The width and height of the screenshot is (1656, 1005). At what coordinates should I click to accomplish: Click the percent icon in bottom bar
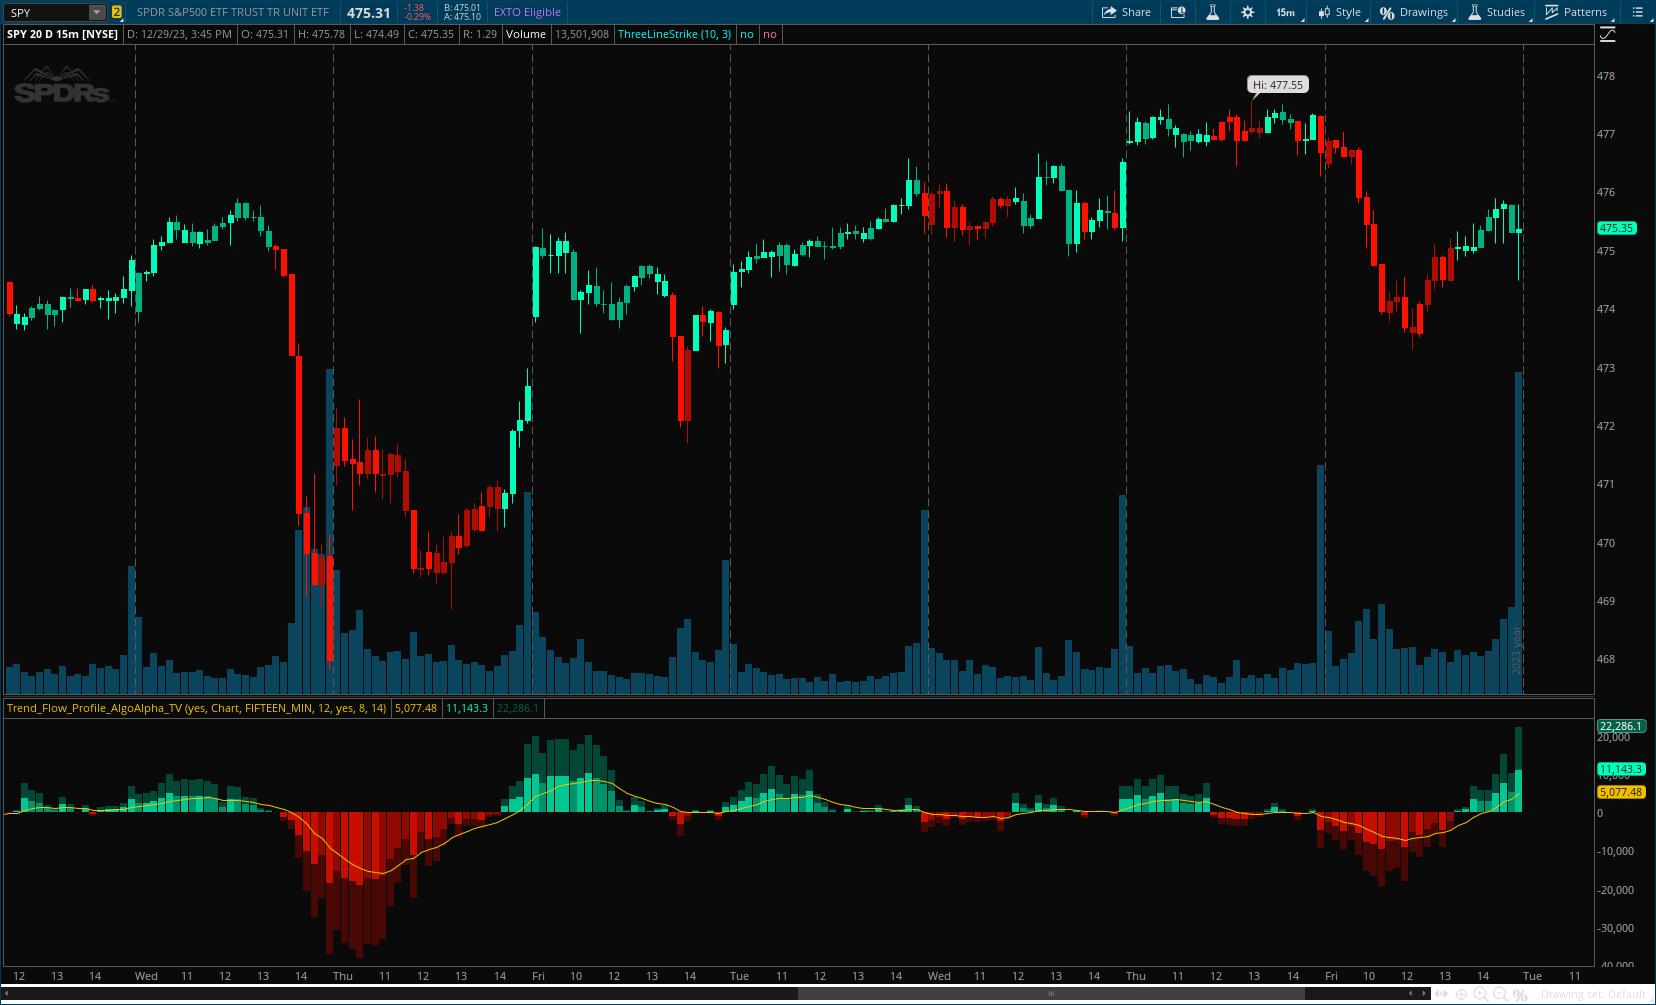pos(1520,995)
